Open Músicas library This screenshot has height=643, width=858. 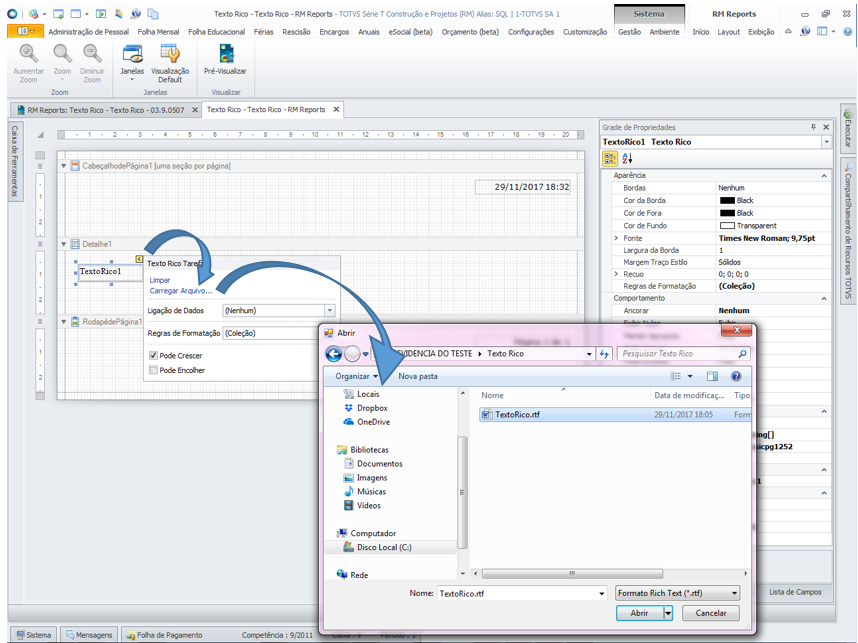371,491
